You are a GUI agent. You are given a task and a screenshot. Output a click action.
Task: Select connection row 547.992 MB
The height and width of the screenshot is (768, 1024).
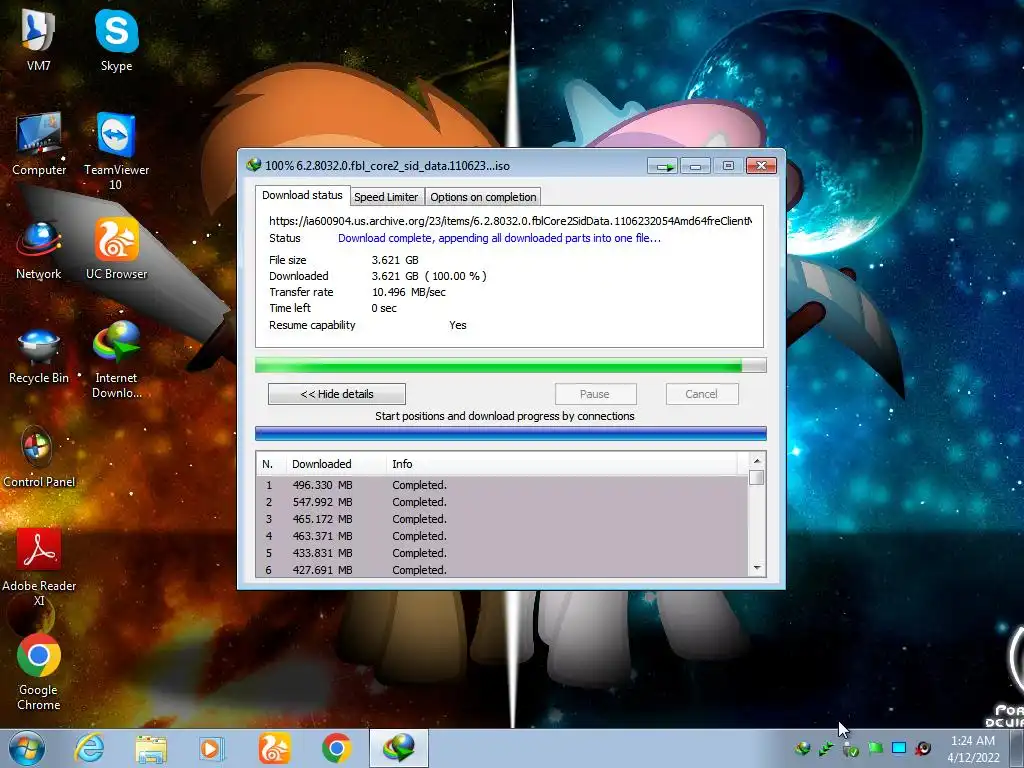502,502
